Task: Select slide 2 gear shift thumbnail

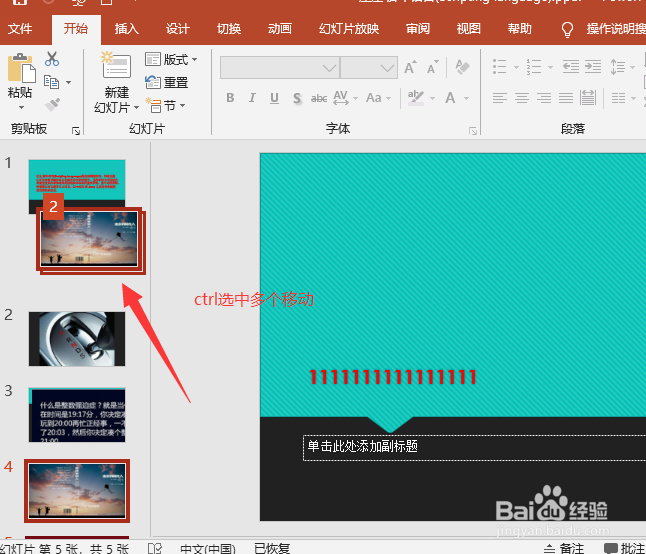Action: 77,339
